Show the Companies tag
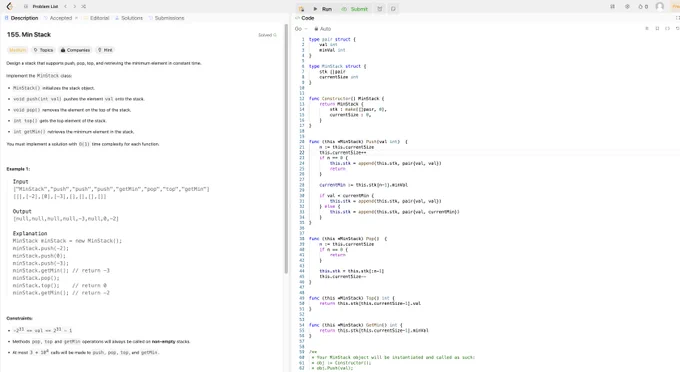 (x=75, y=50)
